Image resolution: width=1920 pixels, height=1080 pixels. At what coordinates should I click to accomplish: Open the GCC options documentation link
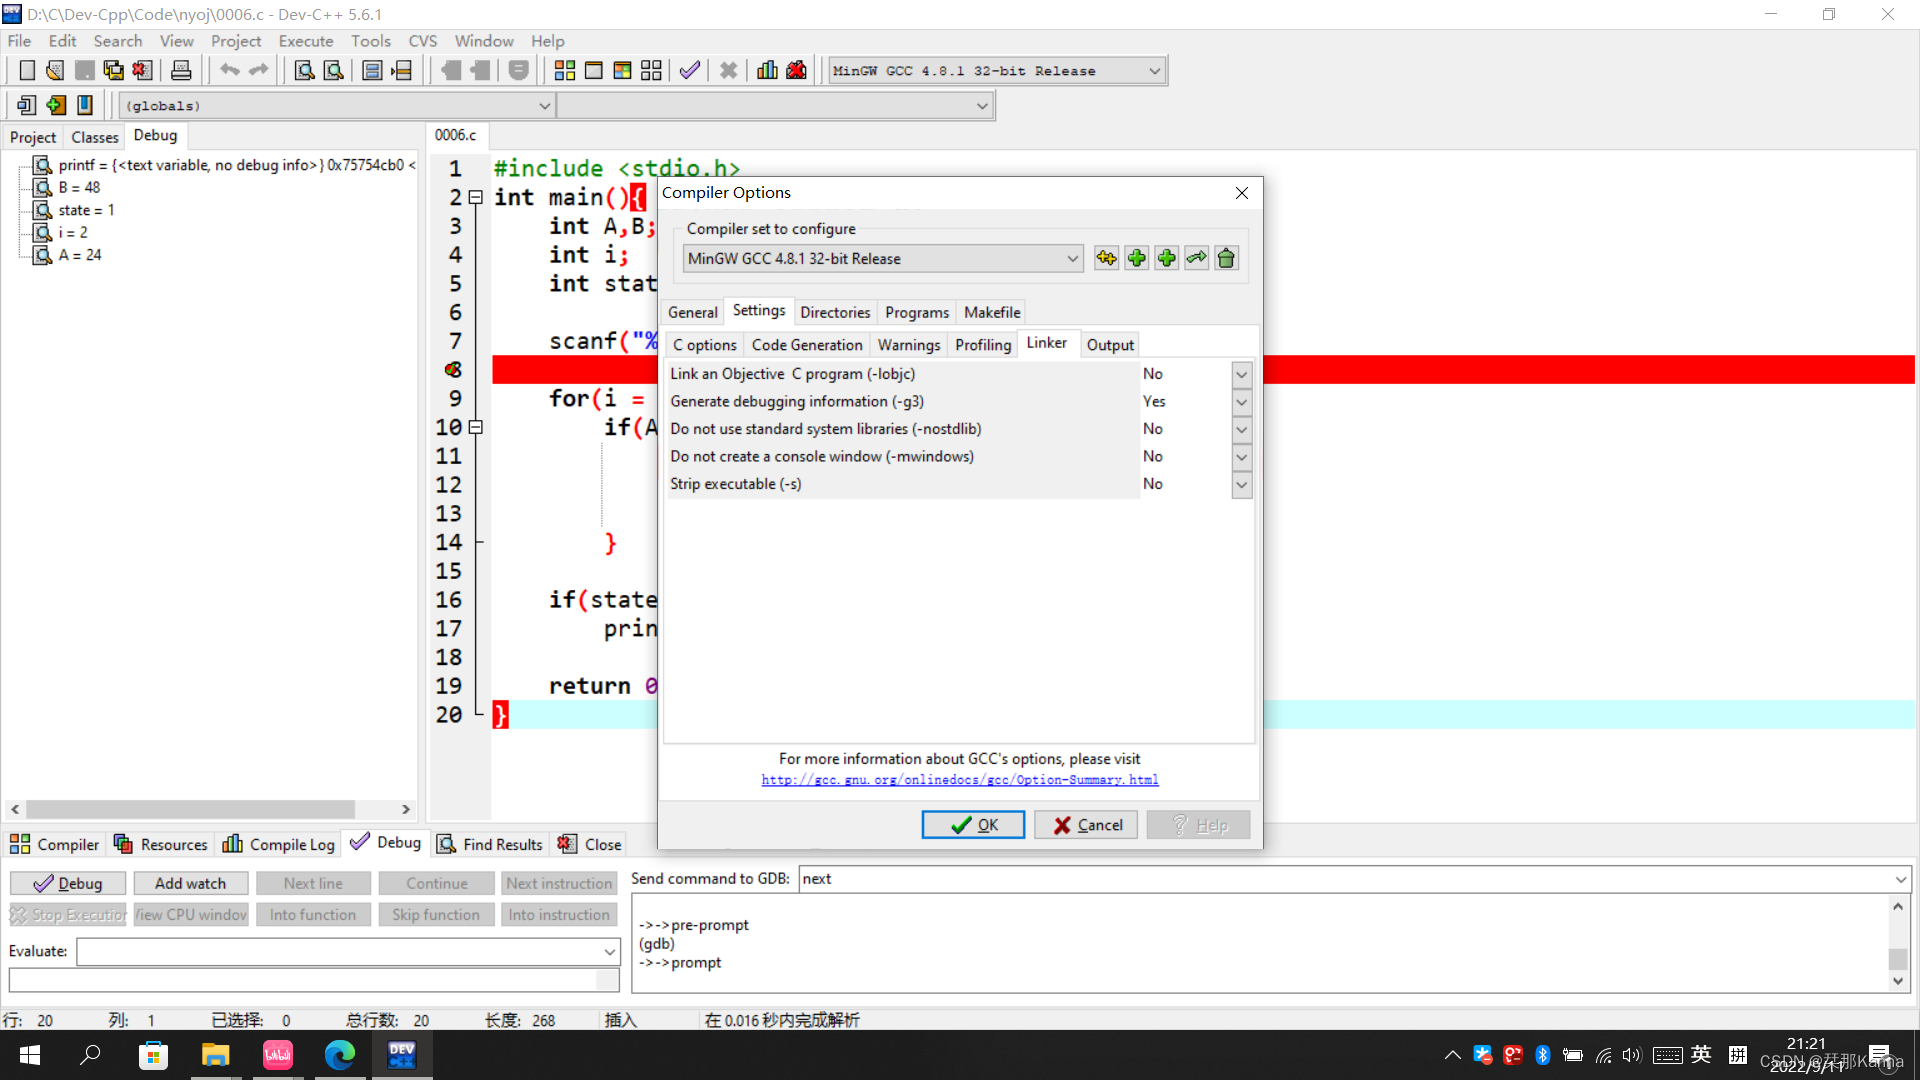click(x=959, y=779)
